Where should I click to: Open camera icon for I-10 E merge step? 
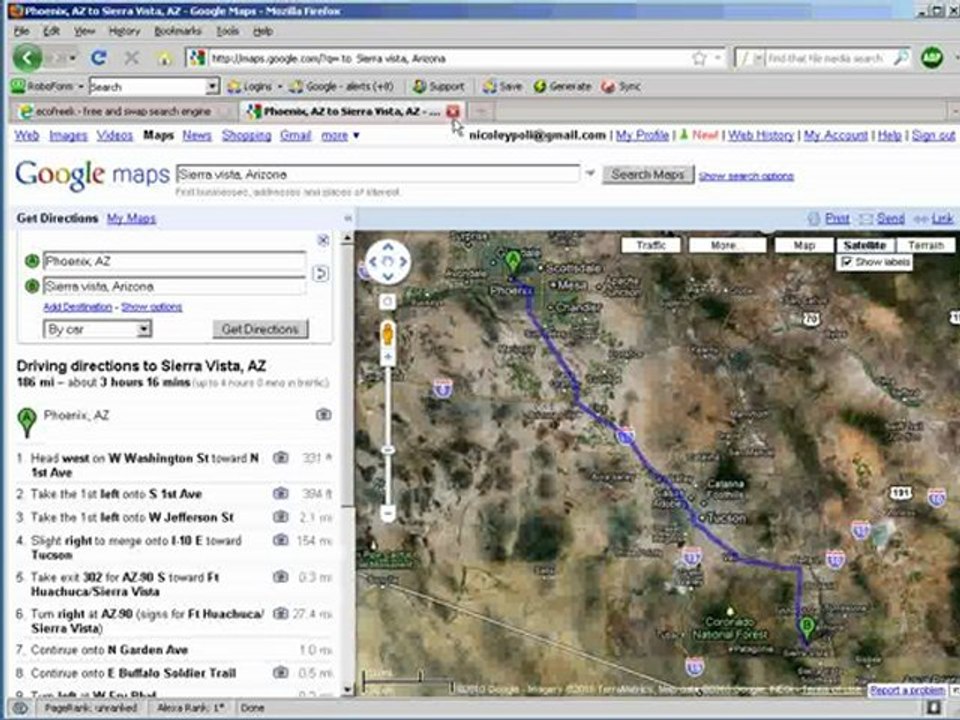tap(280, 540)
